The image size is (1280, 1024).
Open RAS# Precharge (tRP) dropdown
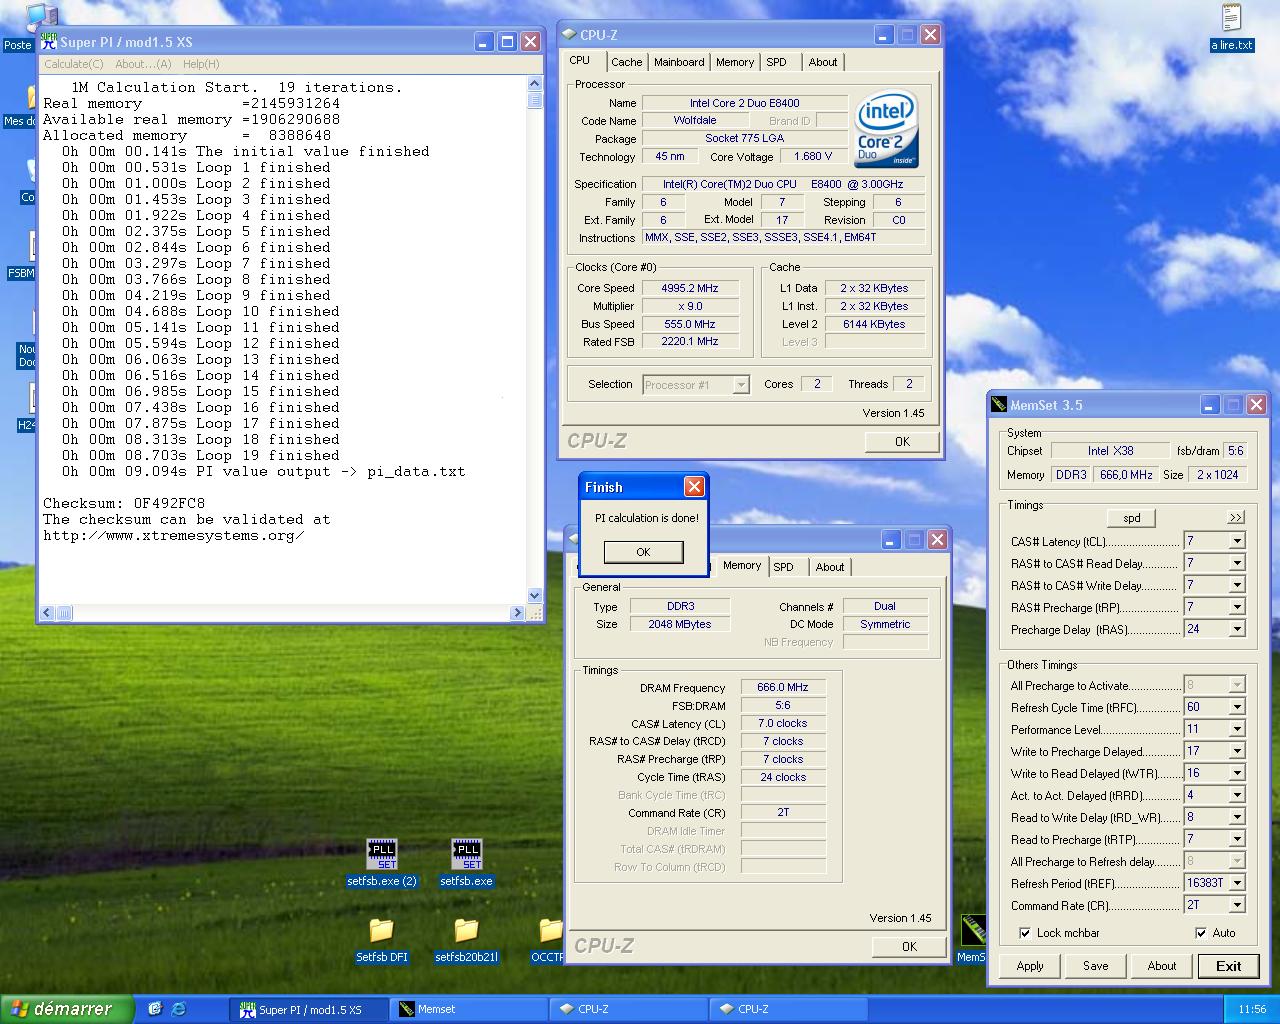coord(1237,607)
